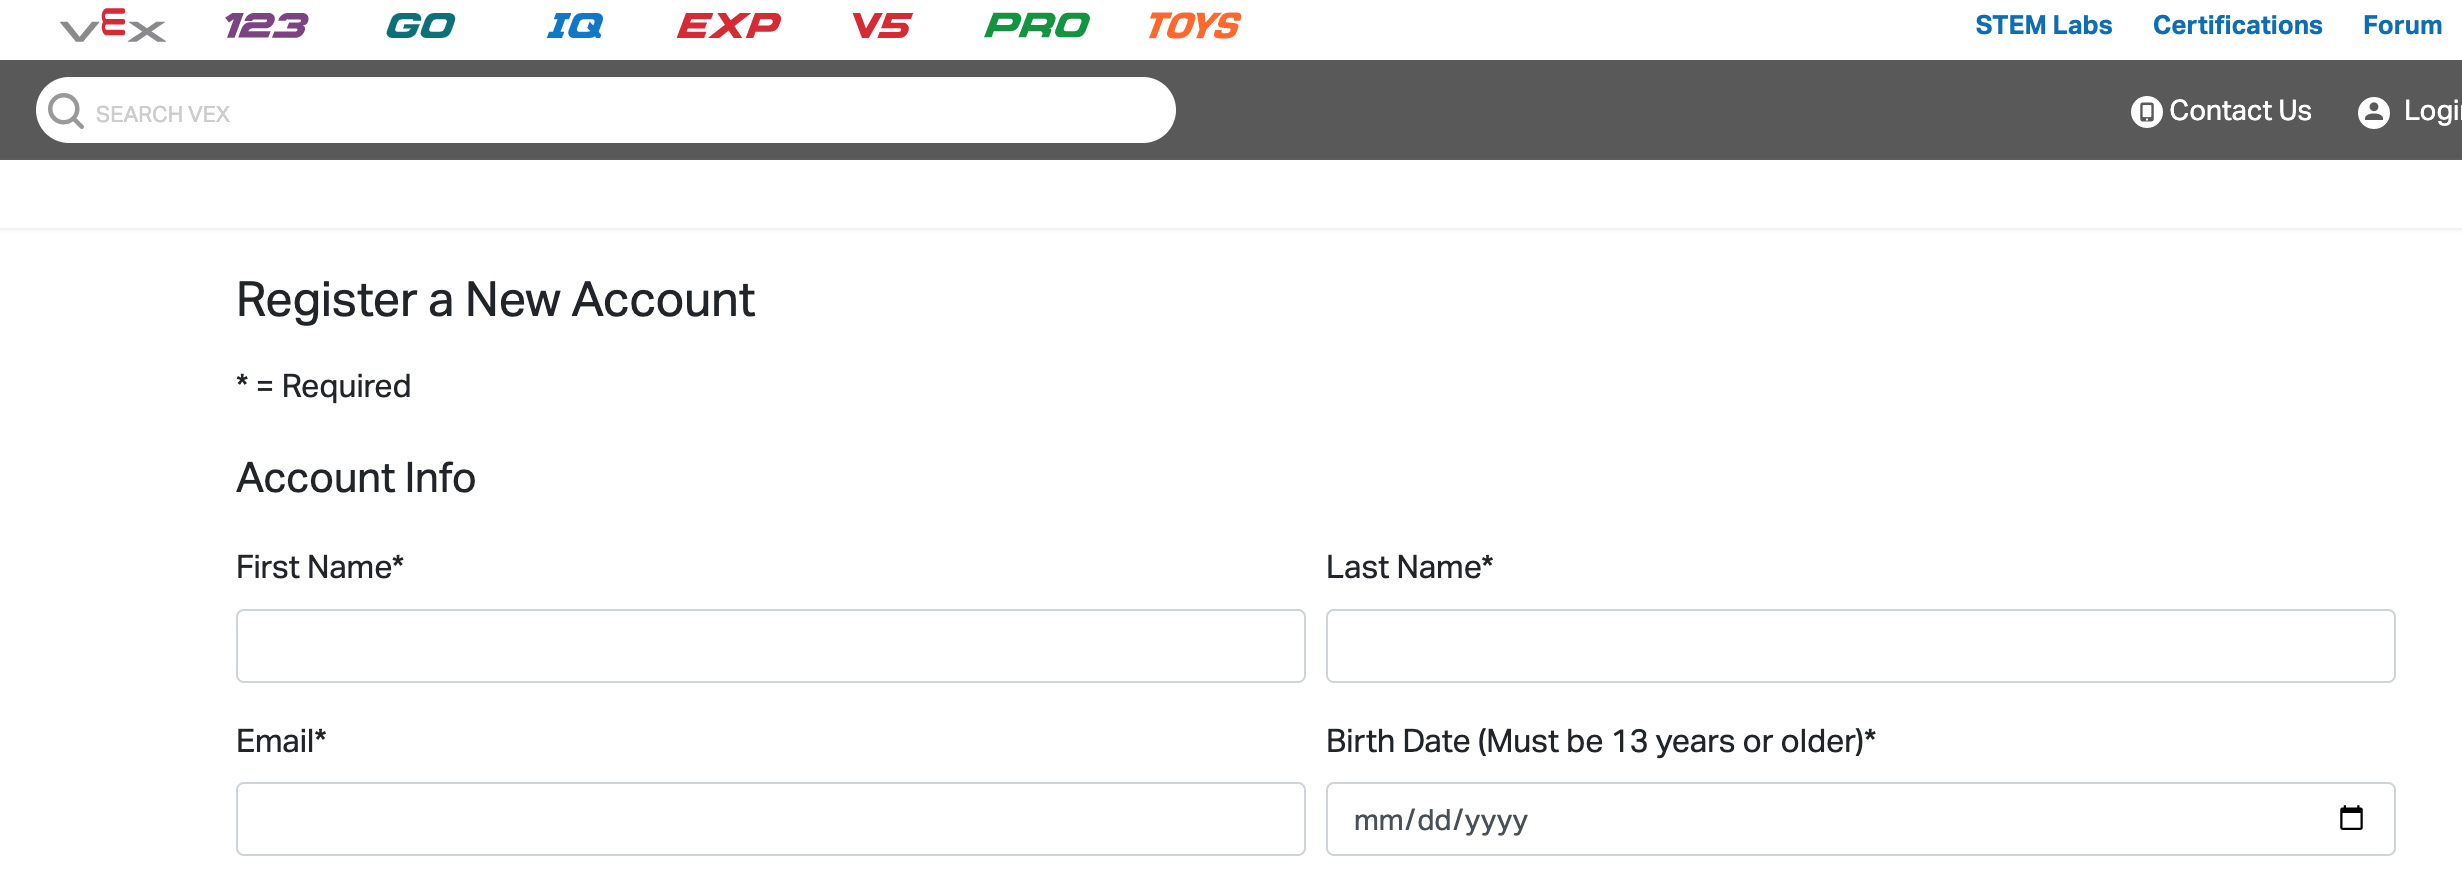Screen dimensions: 2462x884
Task: Click the VEX logo
Action: coord(112,27)
